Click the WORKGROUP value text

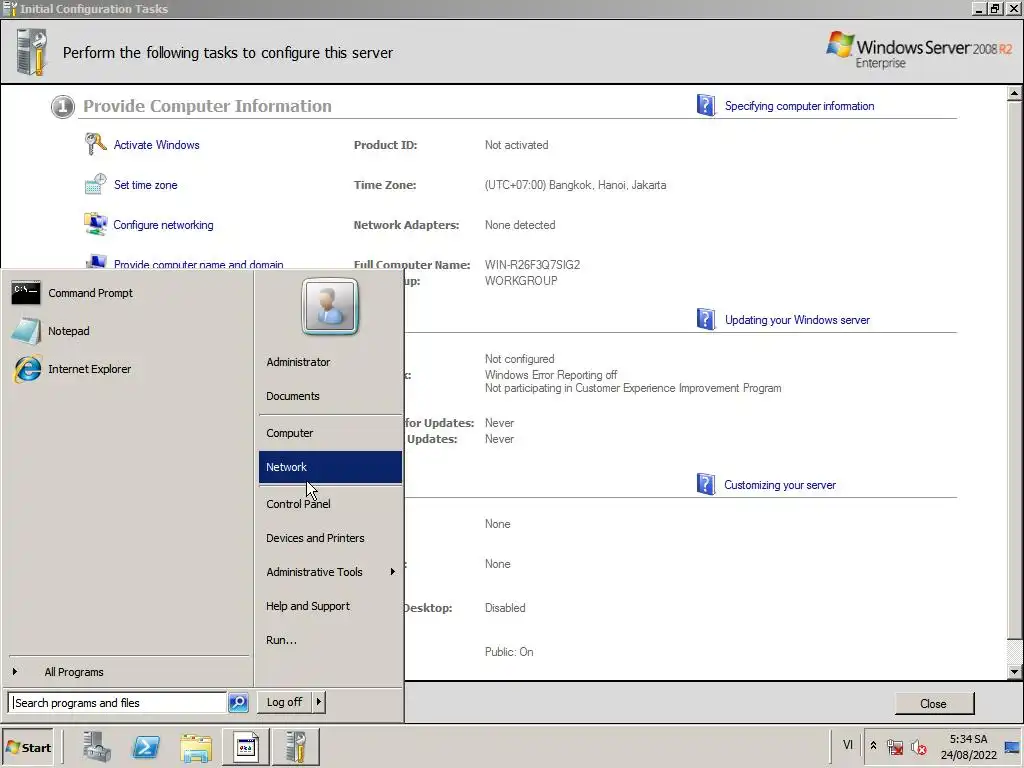[x=521, y=281]
